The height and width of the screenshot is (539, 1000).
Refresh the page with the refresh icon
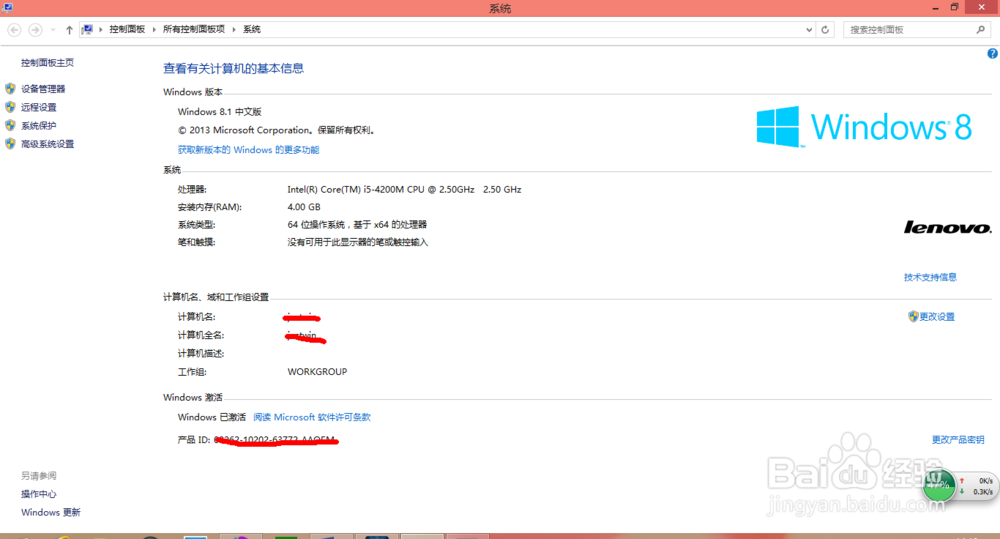[825, 29]
